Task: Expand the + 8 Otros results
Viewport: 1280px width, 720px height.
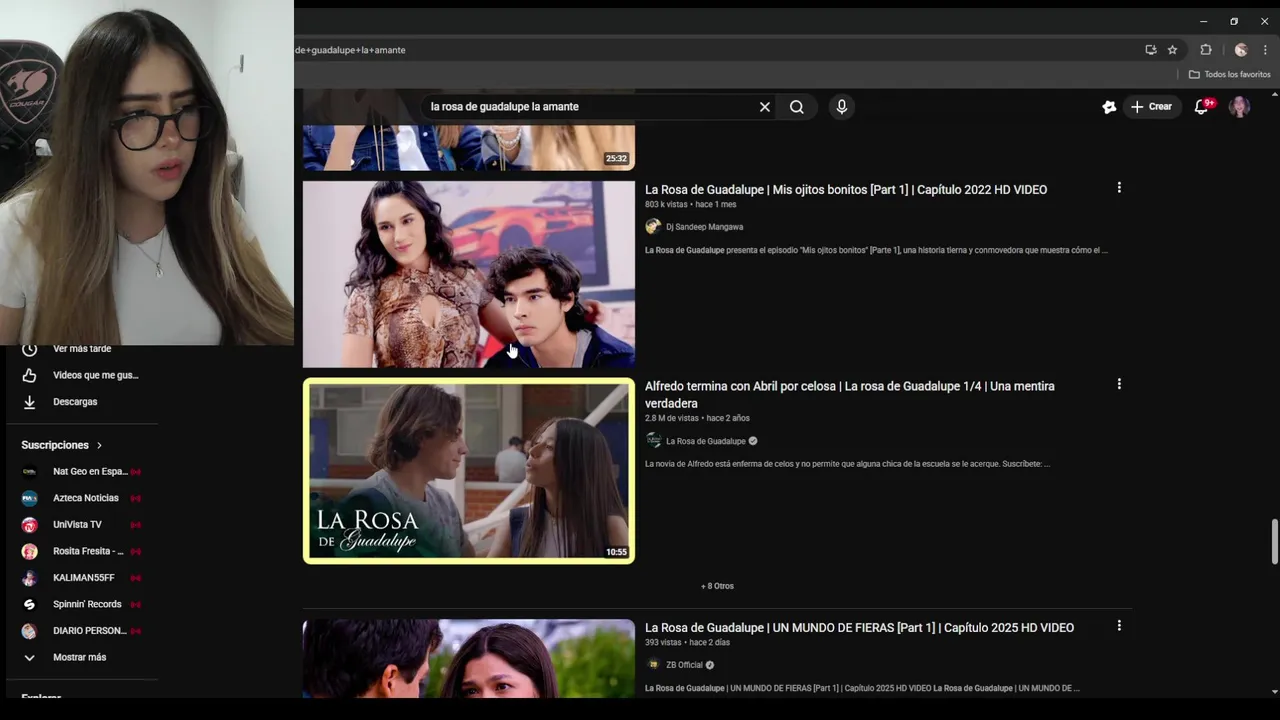Action: [x=717, y=586]
